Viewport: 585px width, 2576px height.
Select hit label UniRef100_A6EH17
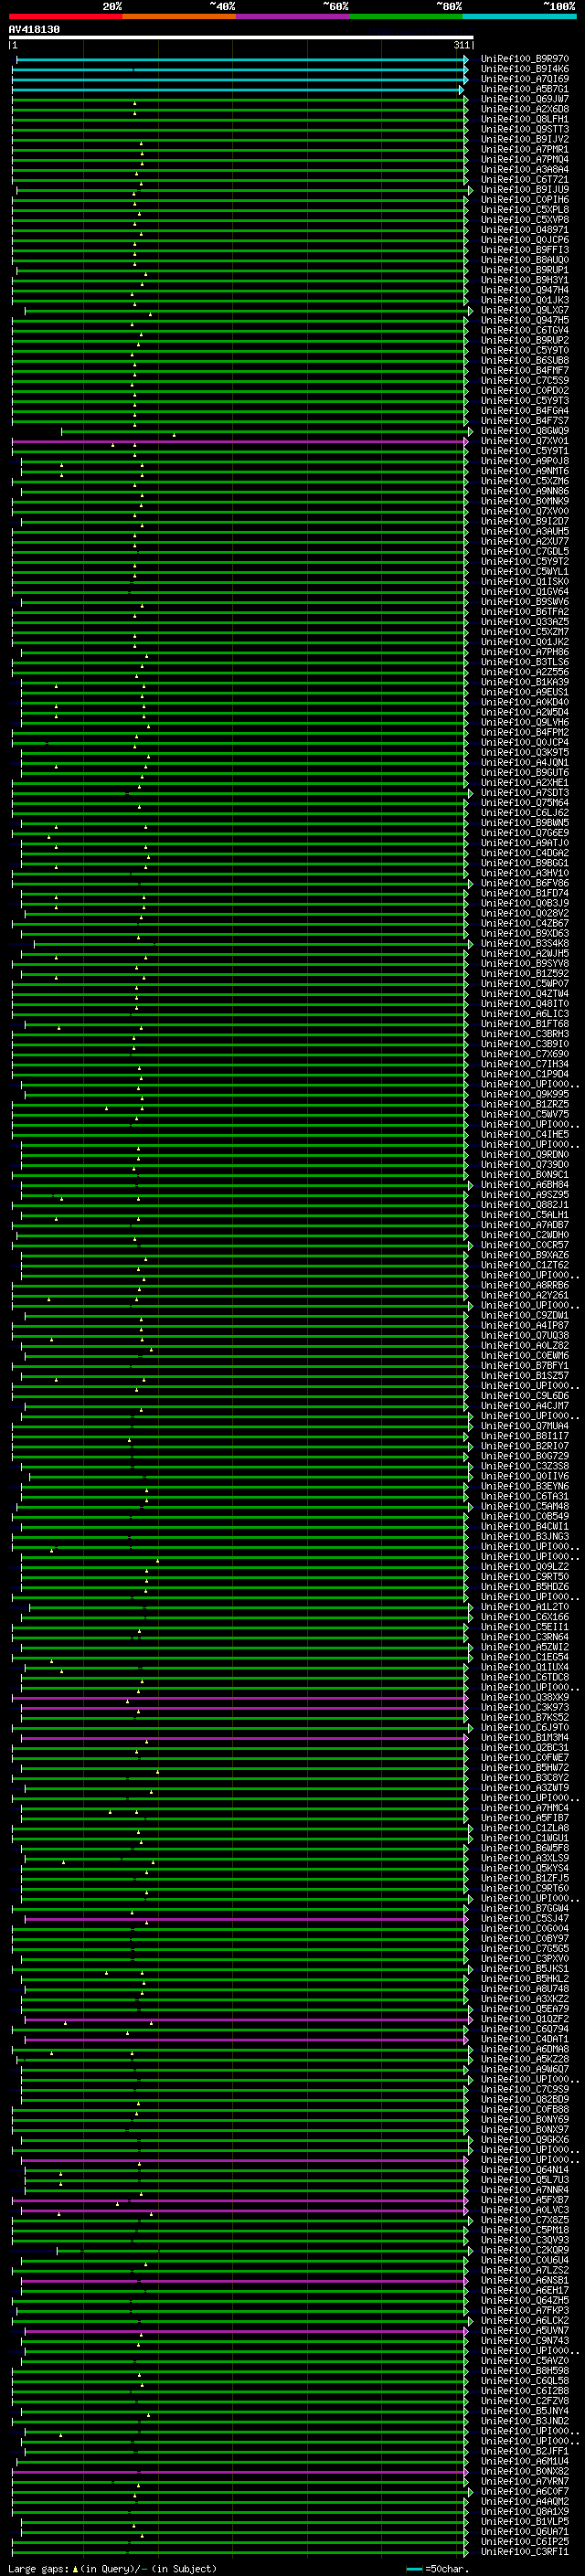click(525, 2291)
